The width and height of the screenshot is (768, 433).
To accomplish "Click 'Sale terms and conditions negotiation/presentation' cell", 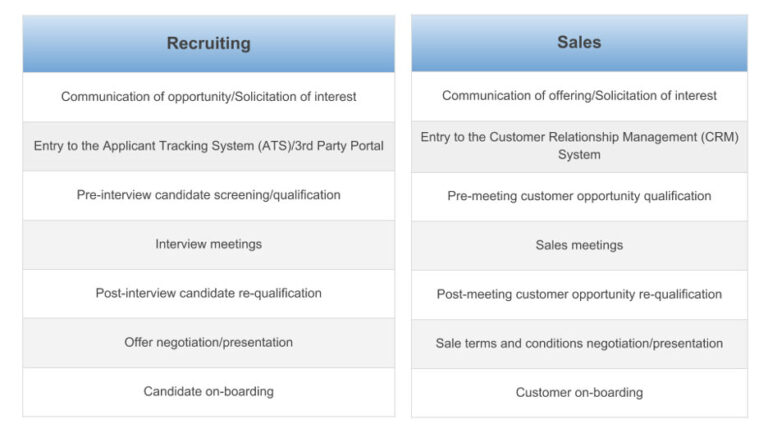I will [579, 343].
